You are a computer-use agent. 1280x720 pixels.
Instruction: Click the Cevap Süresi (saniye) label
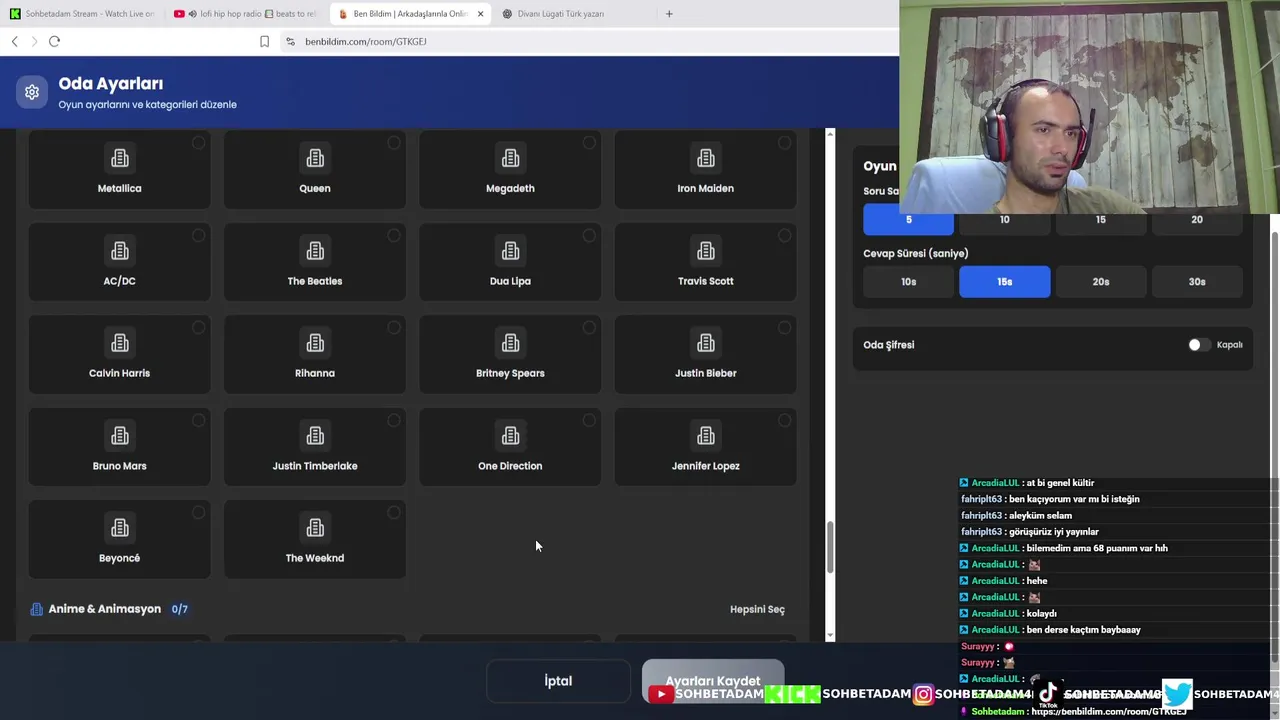(915, 254)
